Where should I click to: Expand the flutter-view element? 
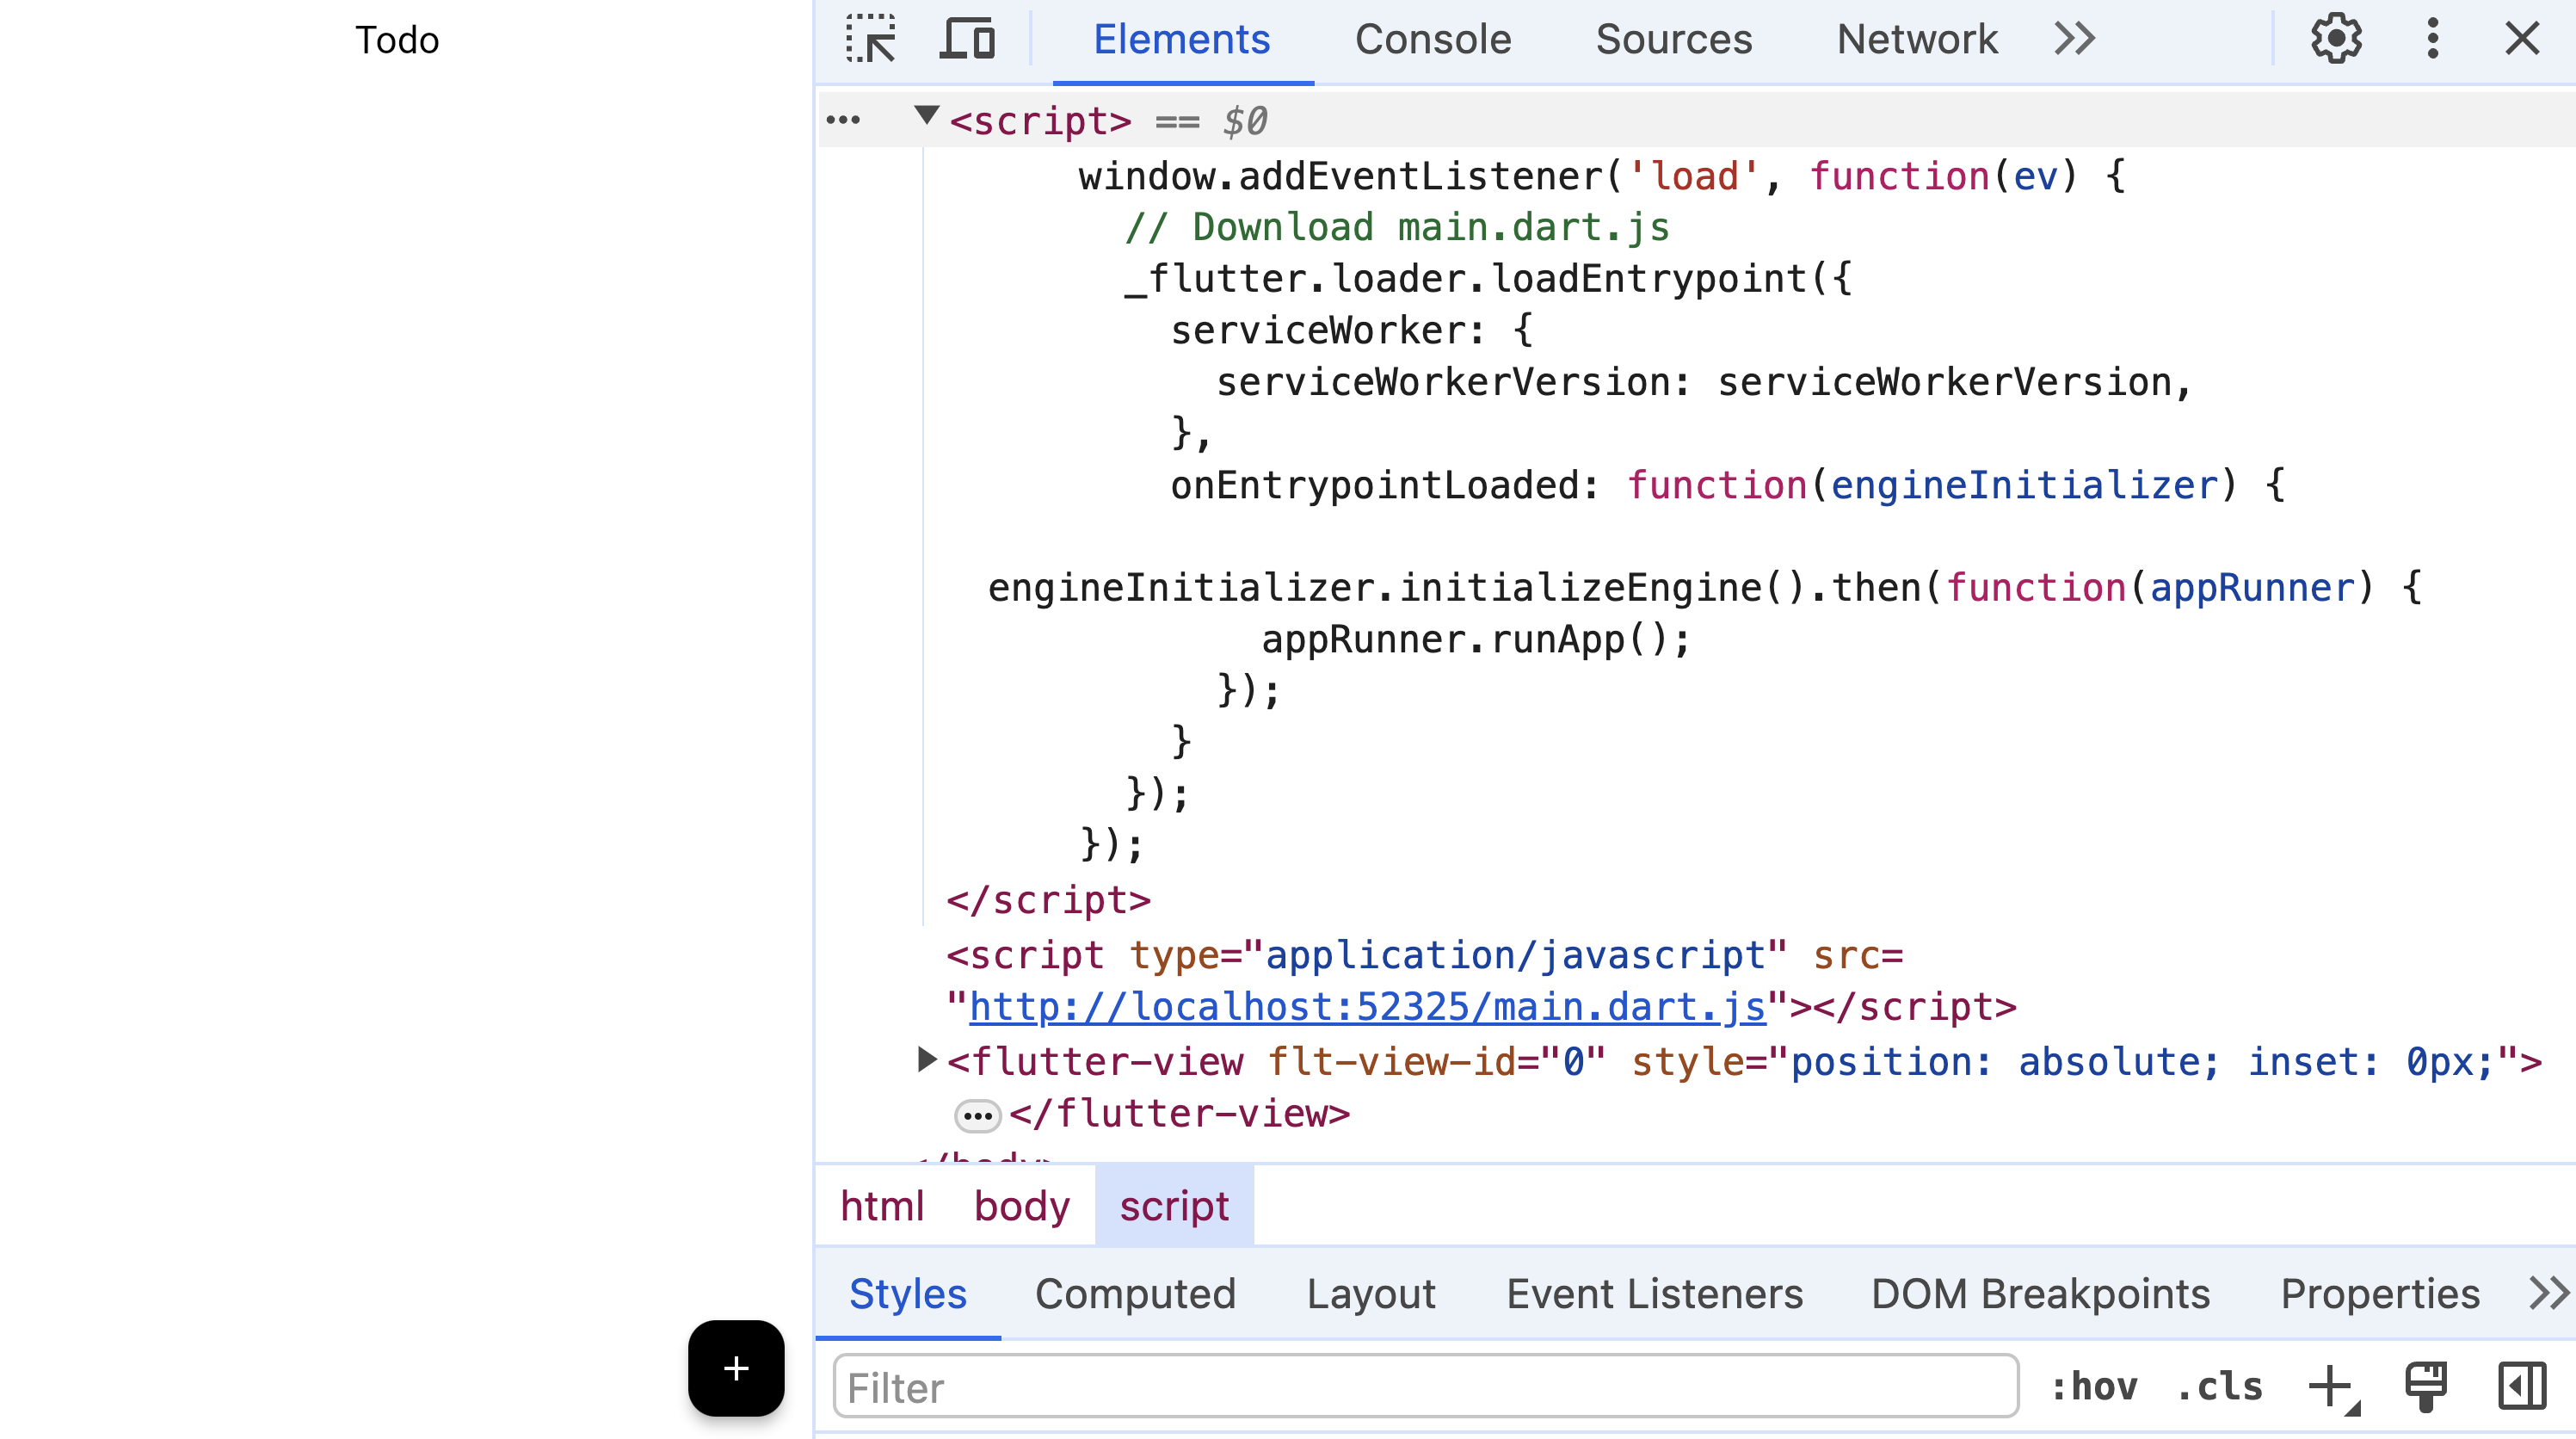click(925, 1062)
